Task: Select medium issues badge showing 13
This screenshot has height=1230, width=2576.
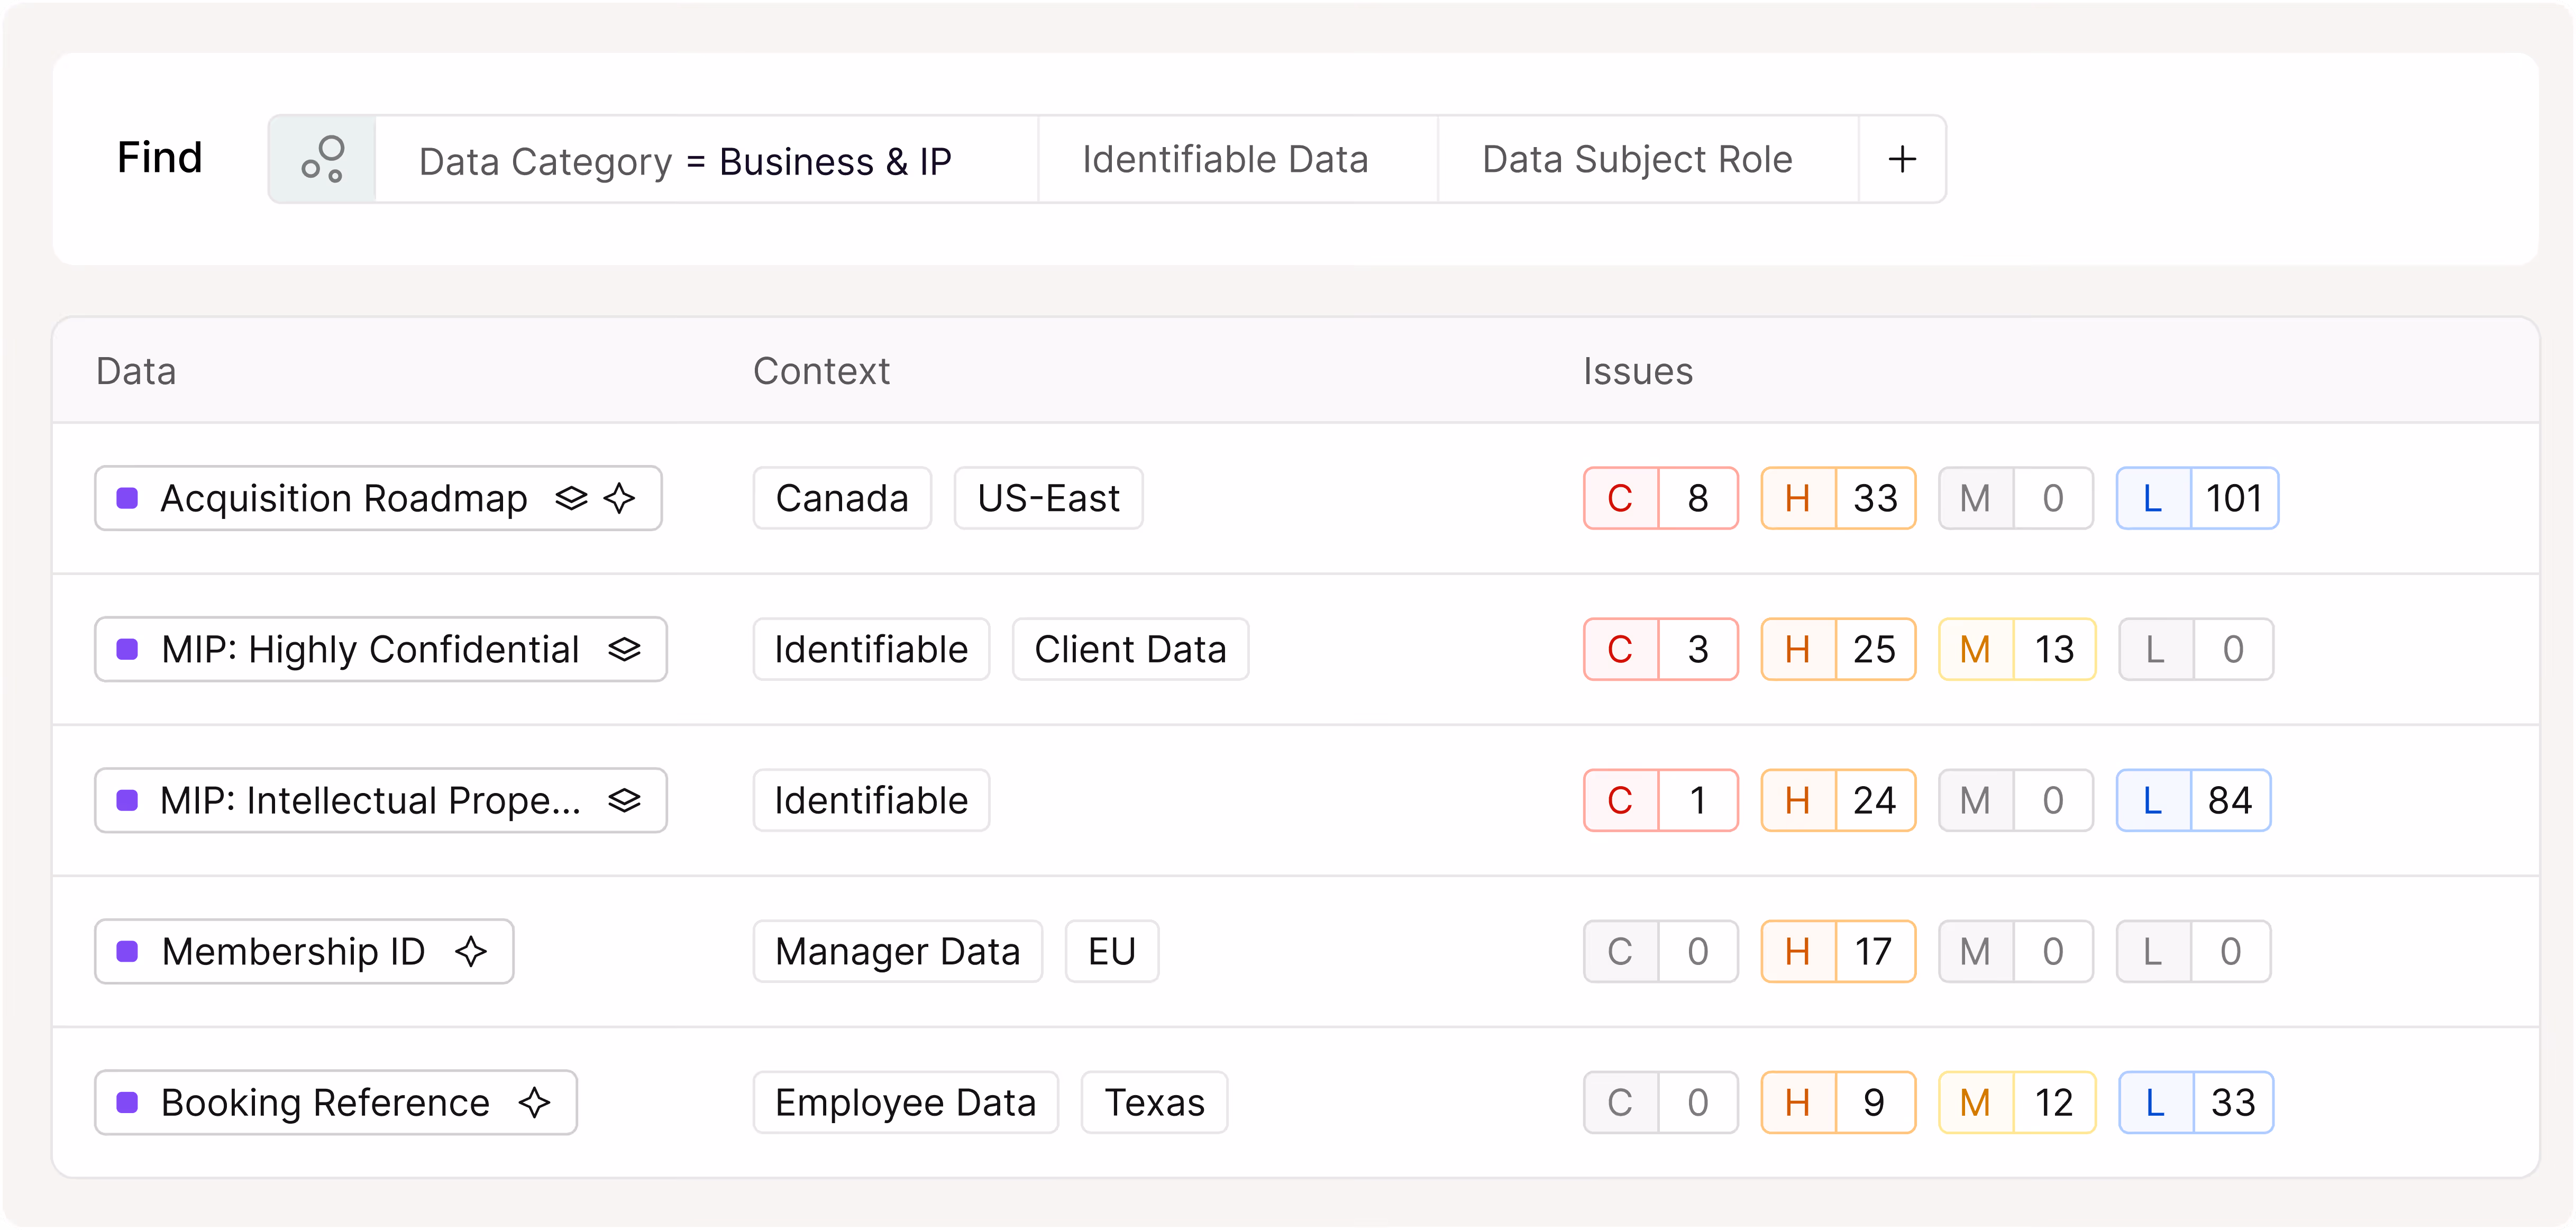Action: click(x=2016, y=649)
